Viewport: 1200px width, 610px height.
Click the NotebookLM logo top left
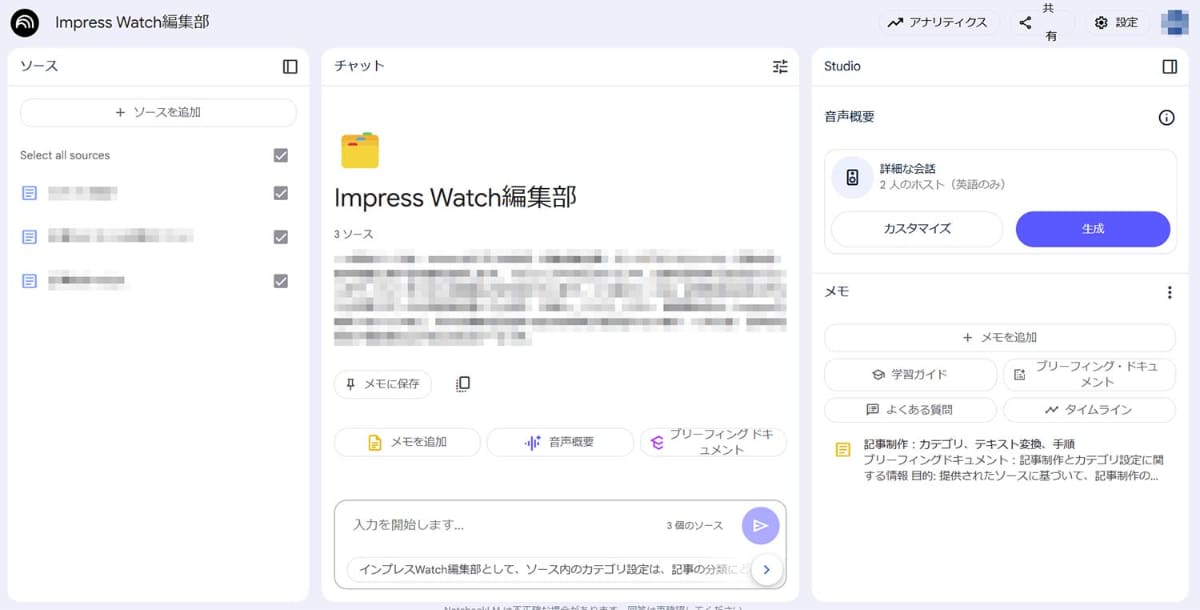(x=25, y=21)
